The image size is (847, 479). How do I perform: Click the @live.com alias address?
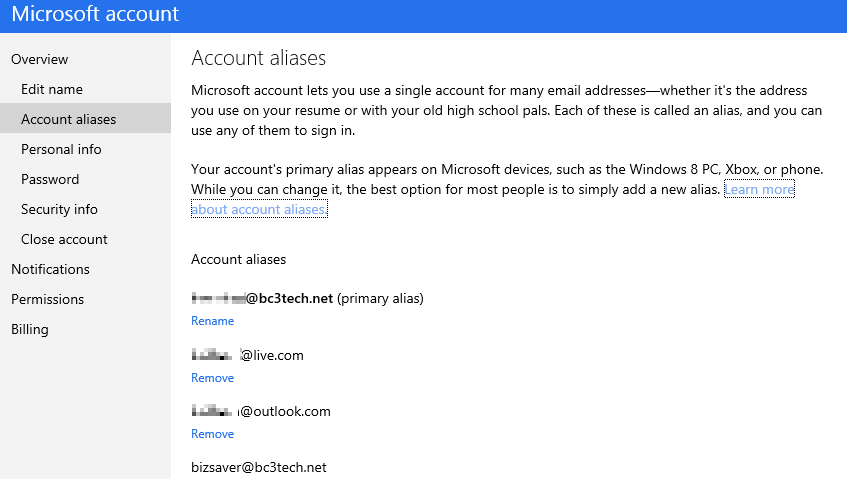[247, 355]
